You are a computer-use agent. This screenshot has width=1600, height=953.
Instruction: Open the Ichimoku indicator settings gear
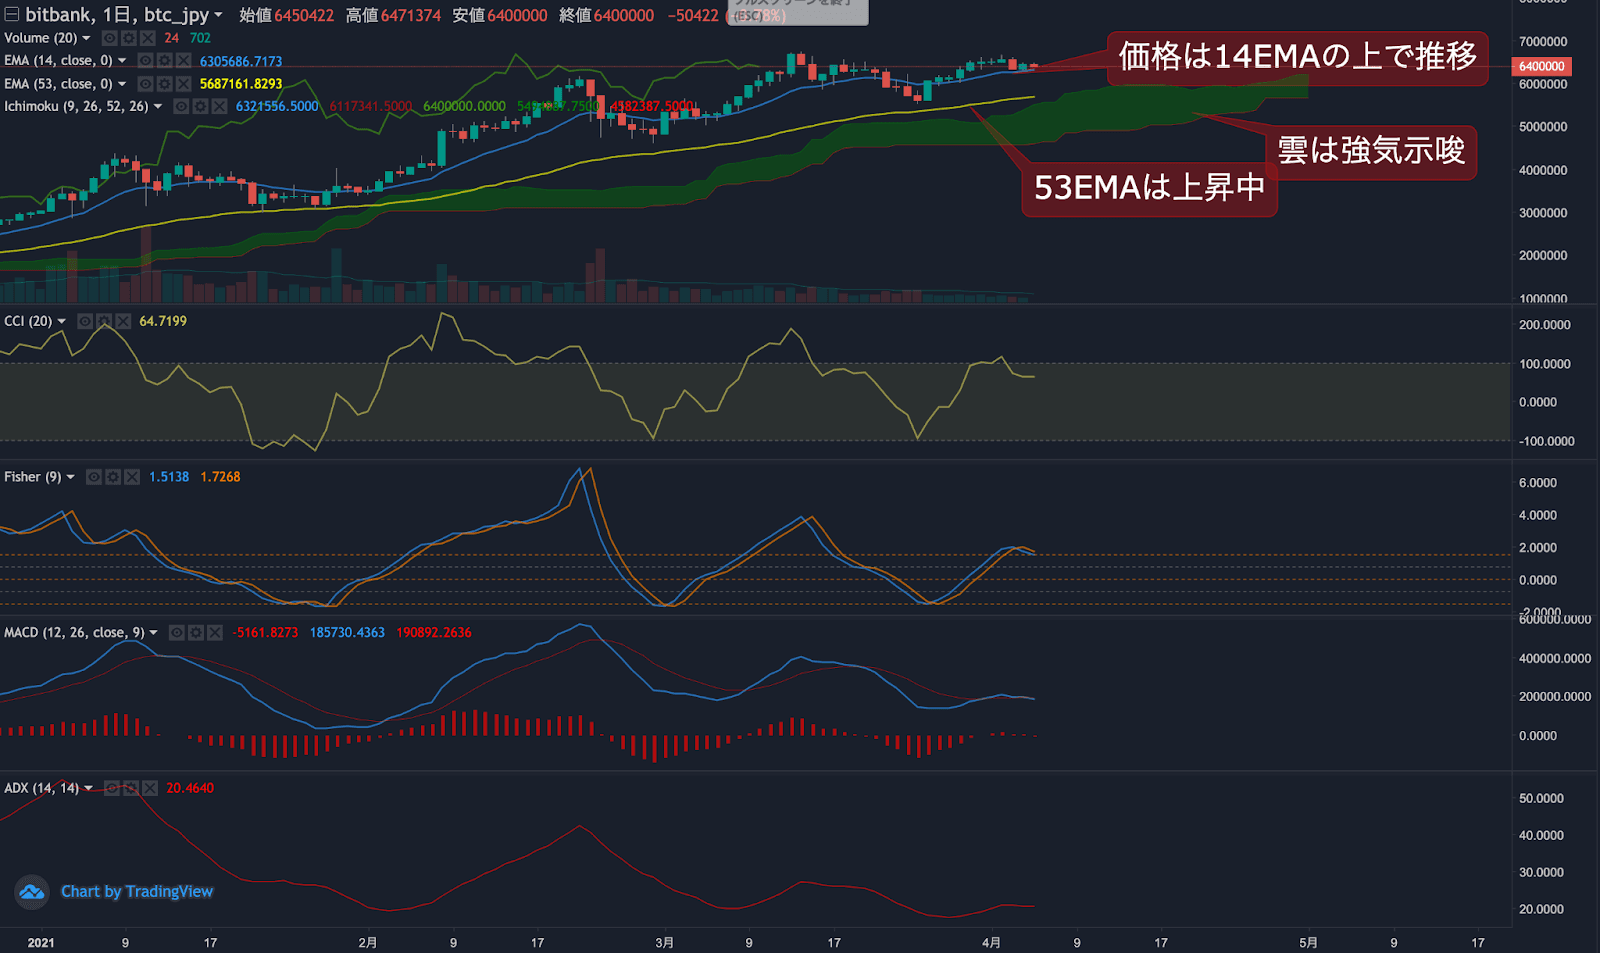[x=199, y=105]
